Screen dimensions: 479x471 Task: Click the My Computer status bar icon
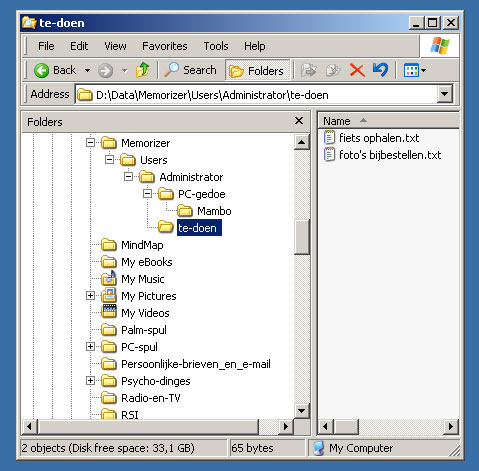pyautogui.click(x=319, y=448)
